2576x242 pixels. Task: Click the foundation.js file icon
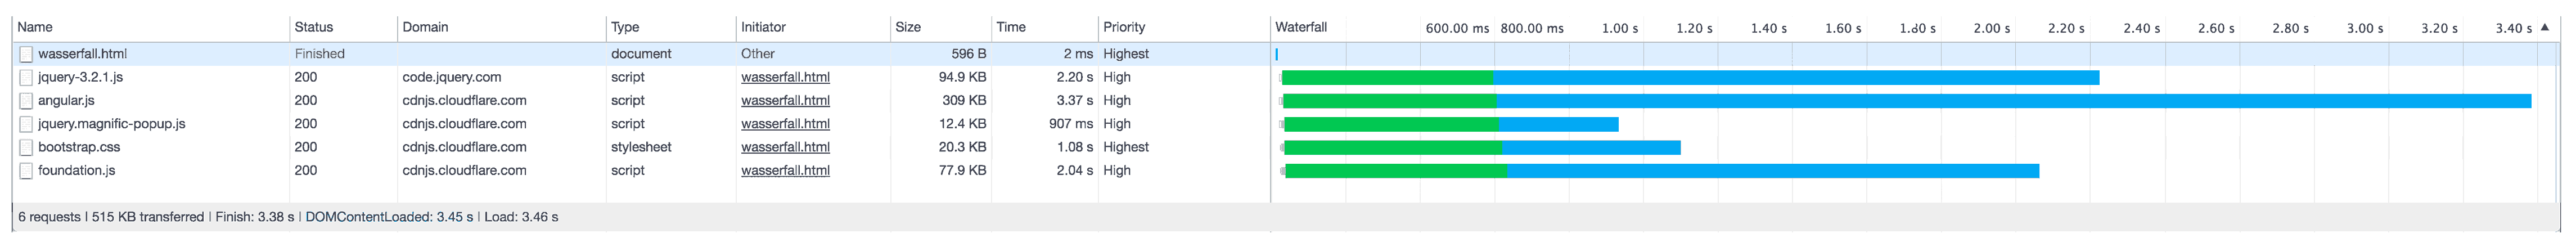pos(26,170)
